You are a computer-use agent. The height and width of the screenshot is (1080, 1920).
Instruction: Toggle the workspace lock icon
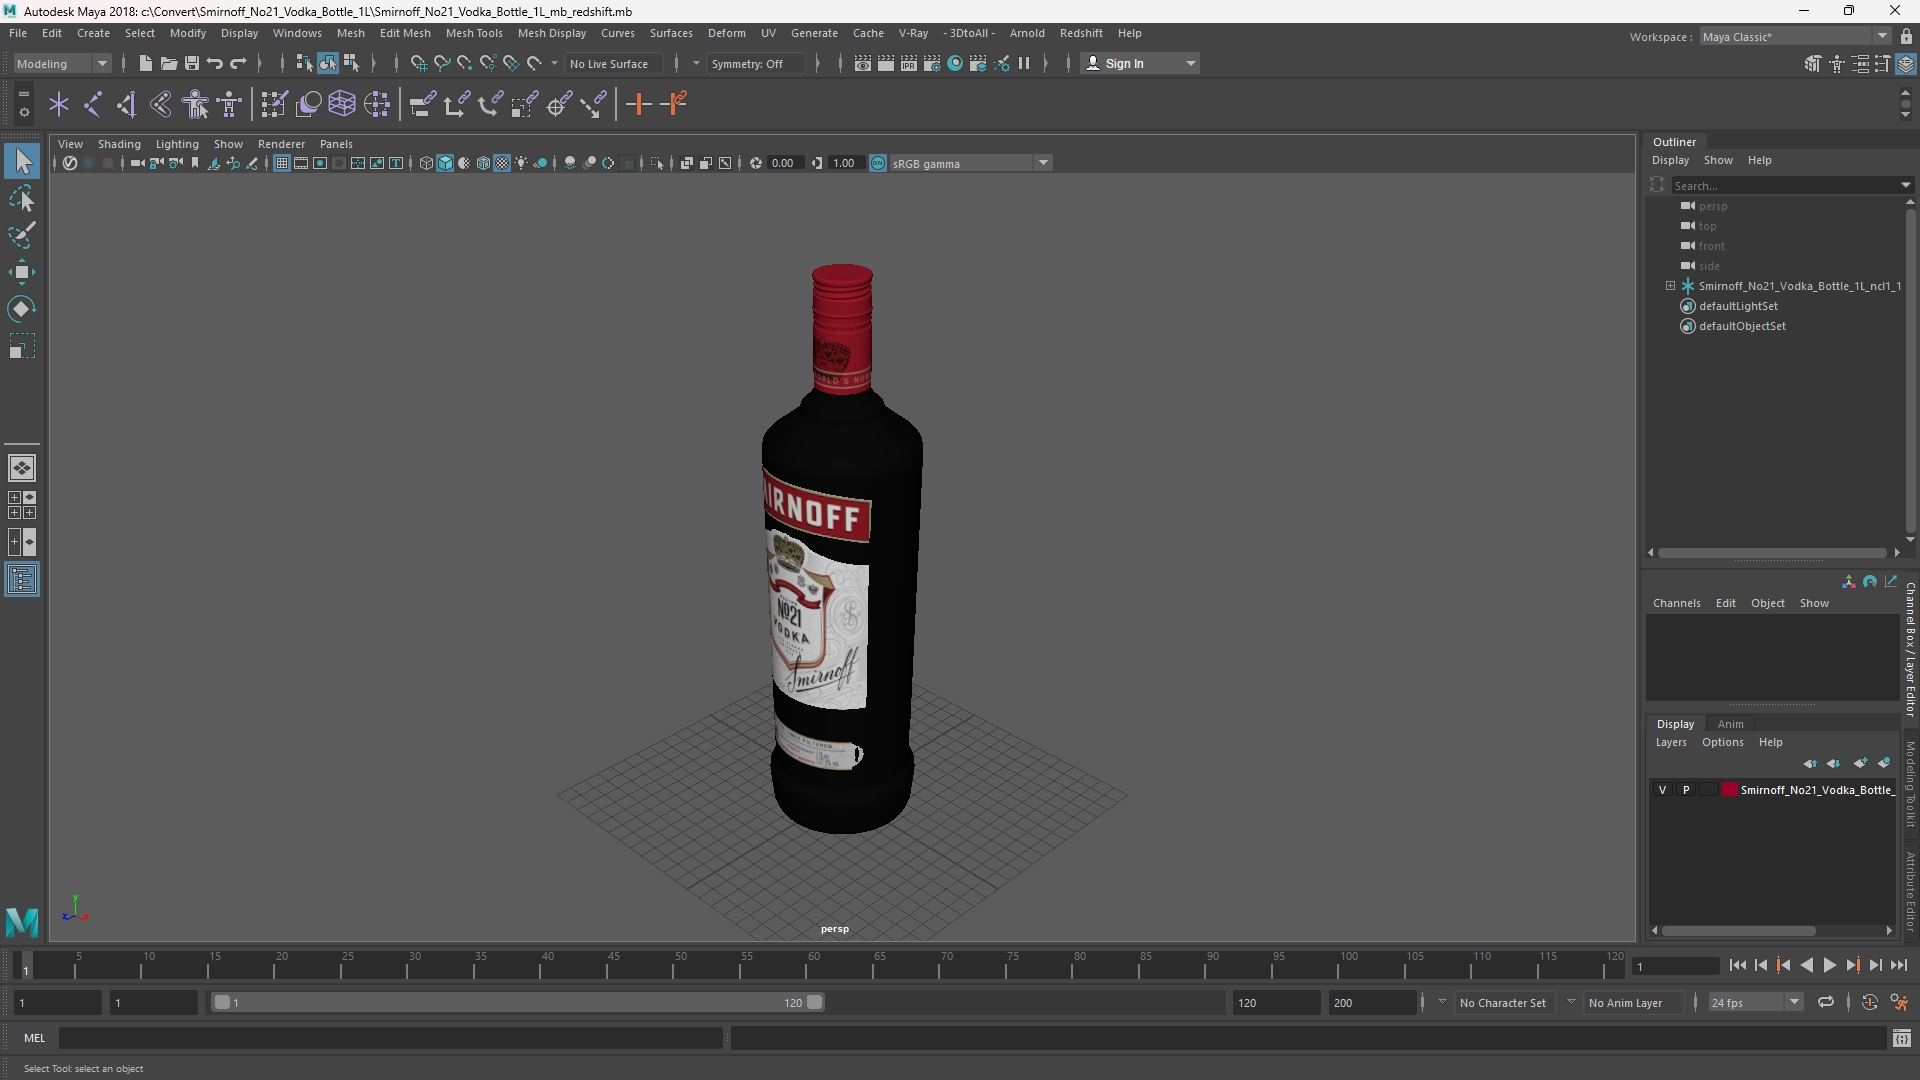pos(1906,36)
